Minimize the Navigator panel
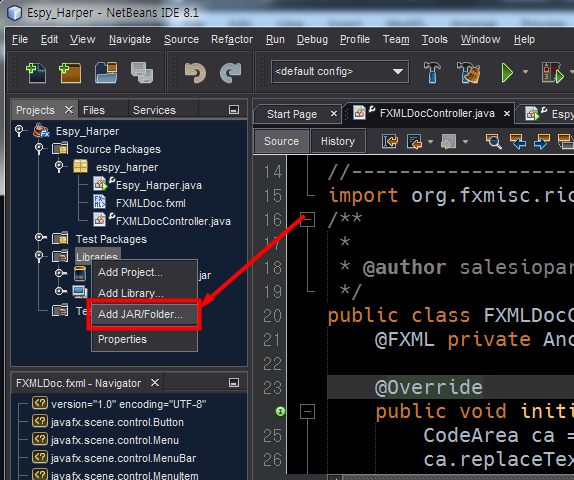 coord(234,383)
